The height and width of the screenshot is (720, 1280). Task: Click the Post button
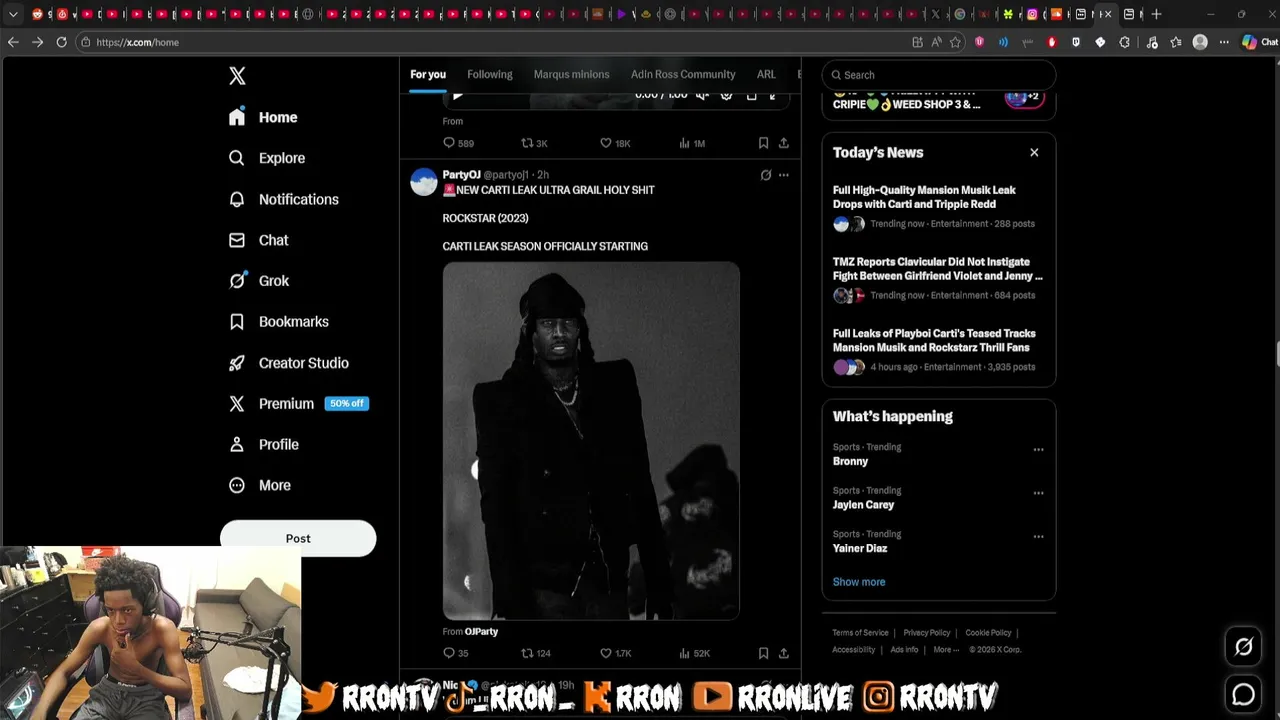point(298,538)
